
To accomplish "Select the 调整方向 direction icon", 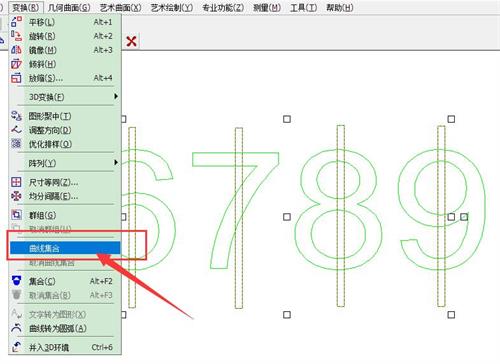I will pos(16,130).
